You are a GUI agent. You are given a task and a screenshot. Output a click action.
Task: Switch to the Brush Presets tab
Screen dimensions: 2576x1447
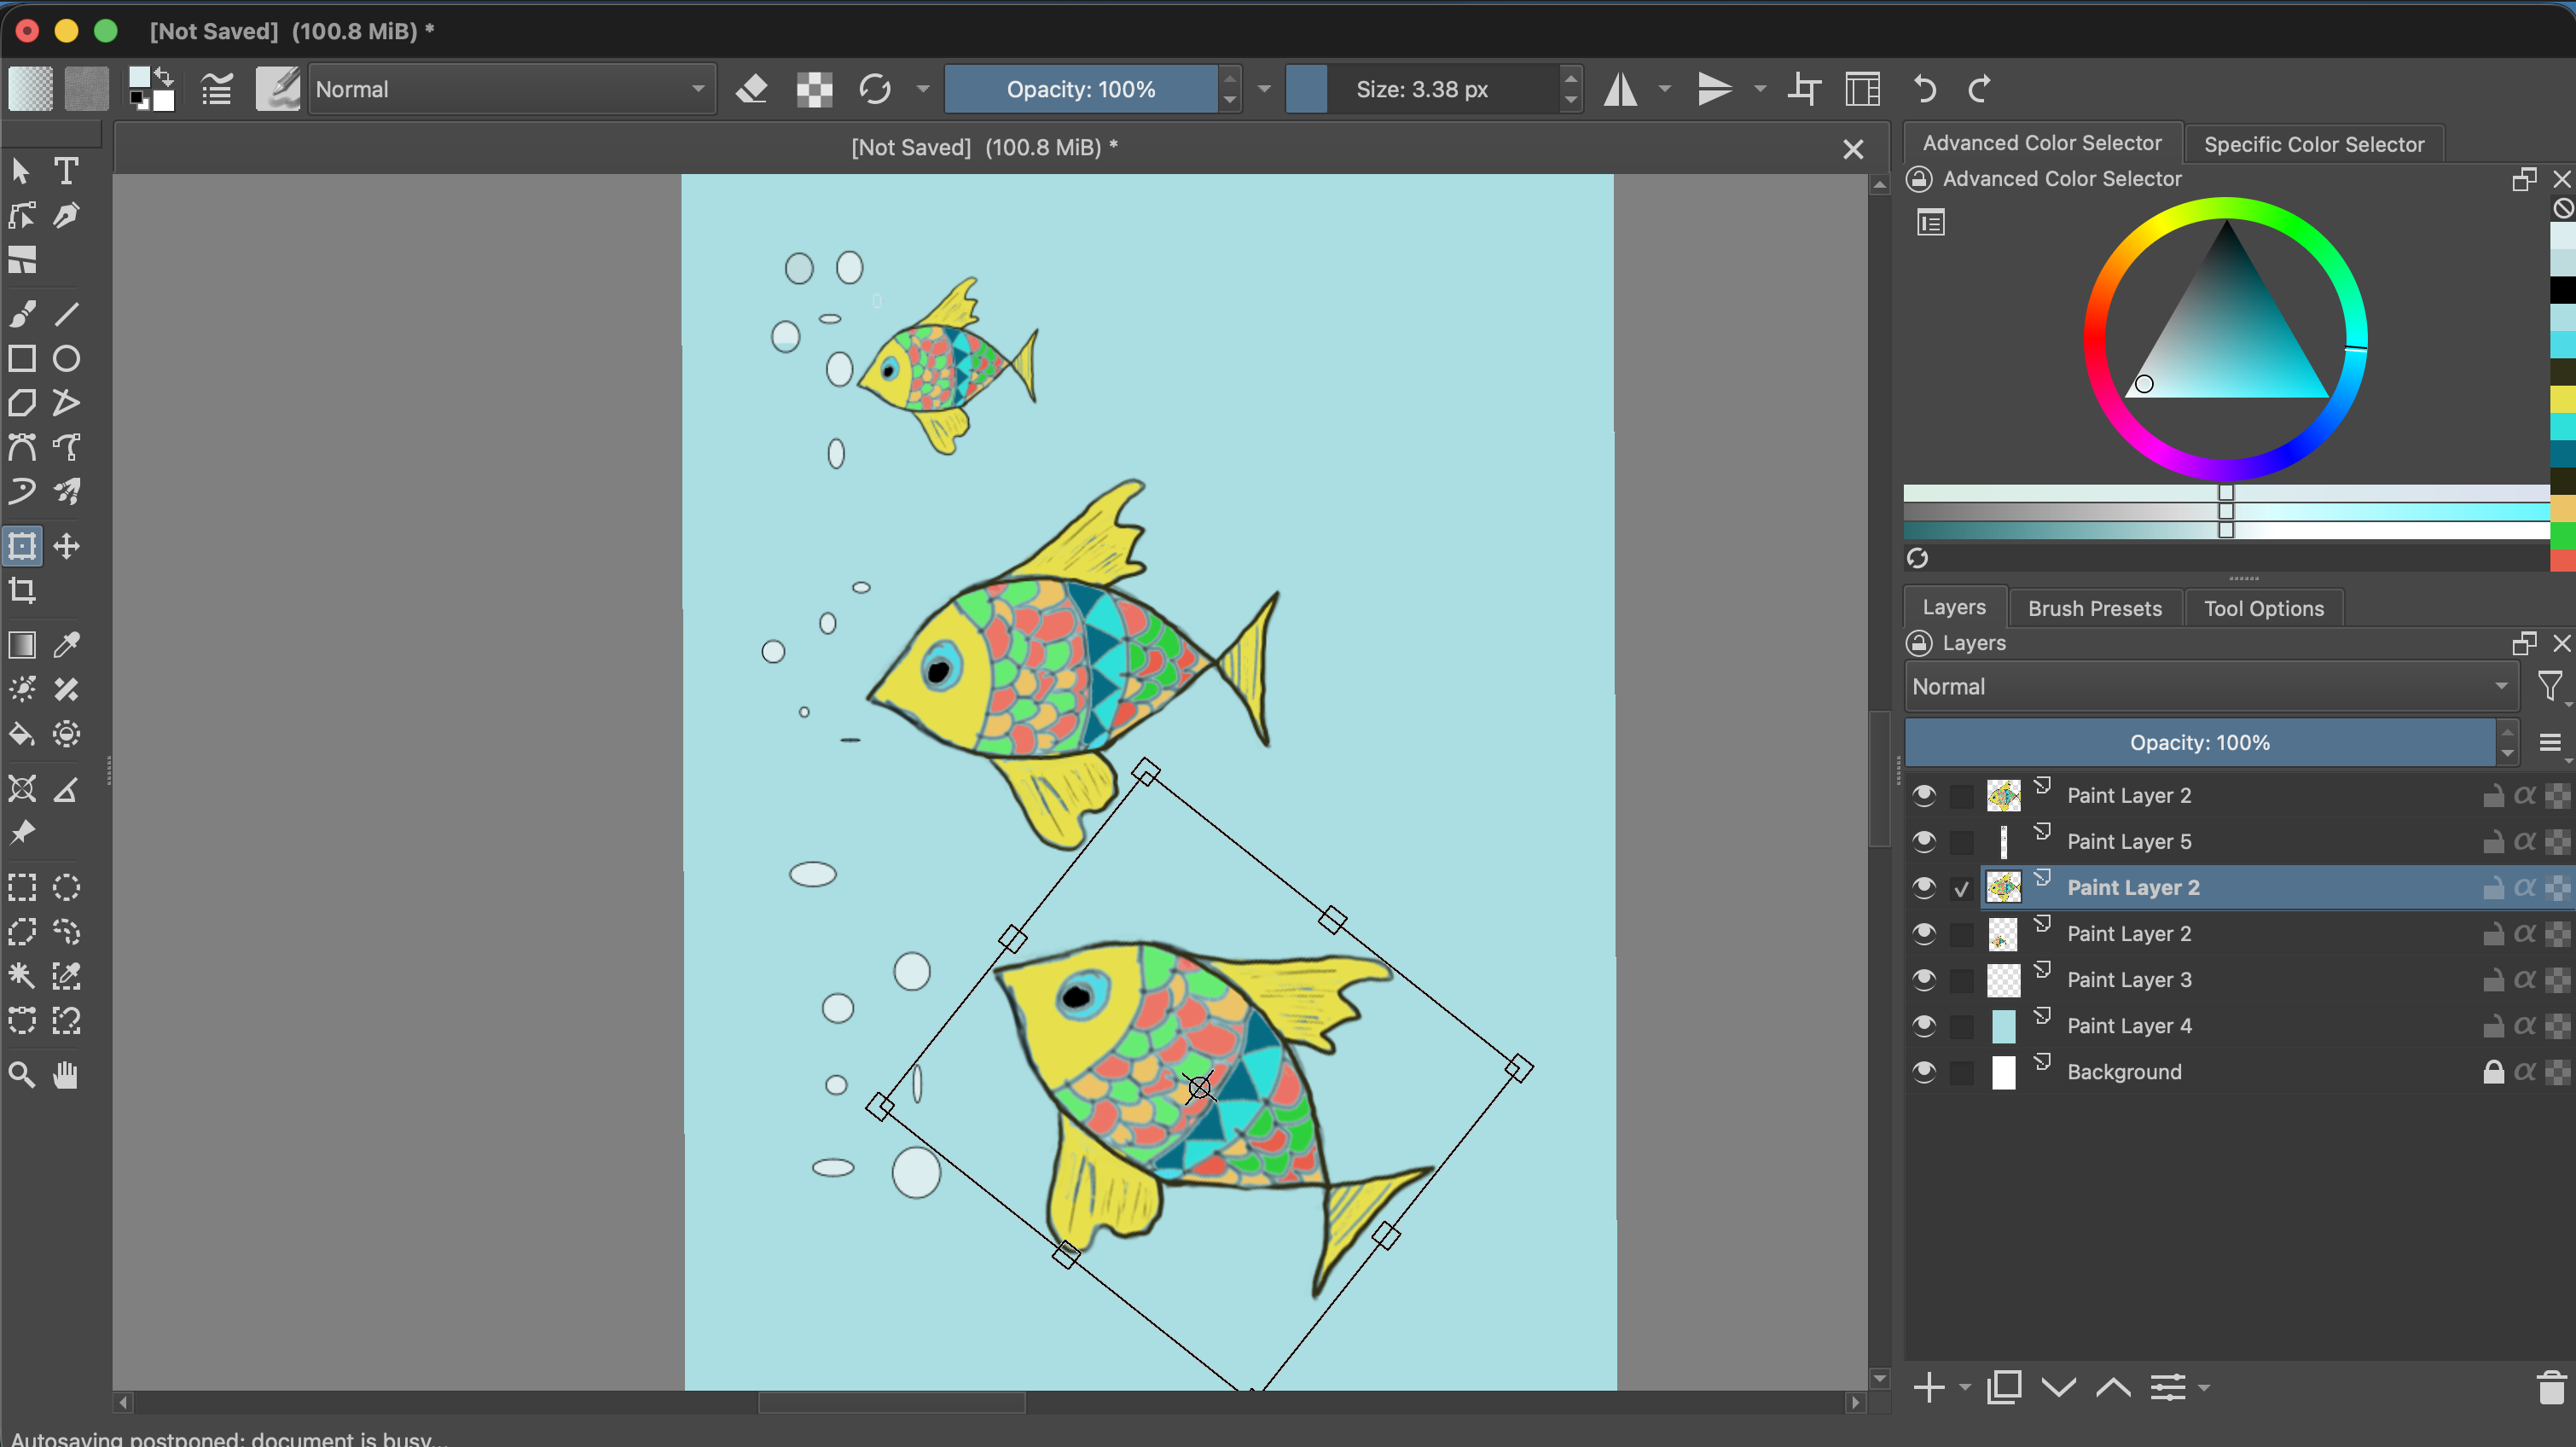tap(2094, 608)
